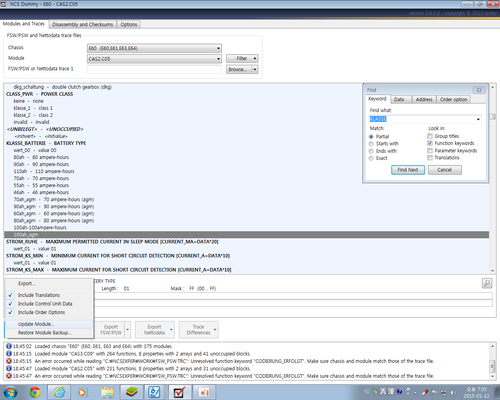Click the log panel's scrollbar up arrow

492,346
